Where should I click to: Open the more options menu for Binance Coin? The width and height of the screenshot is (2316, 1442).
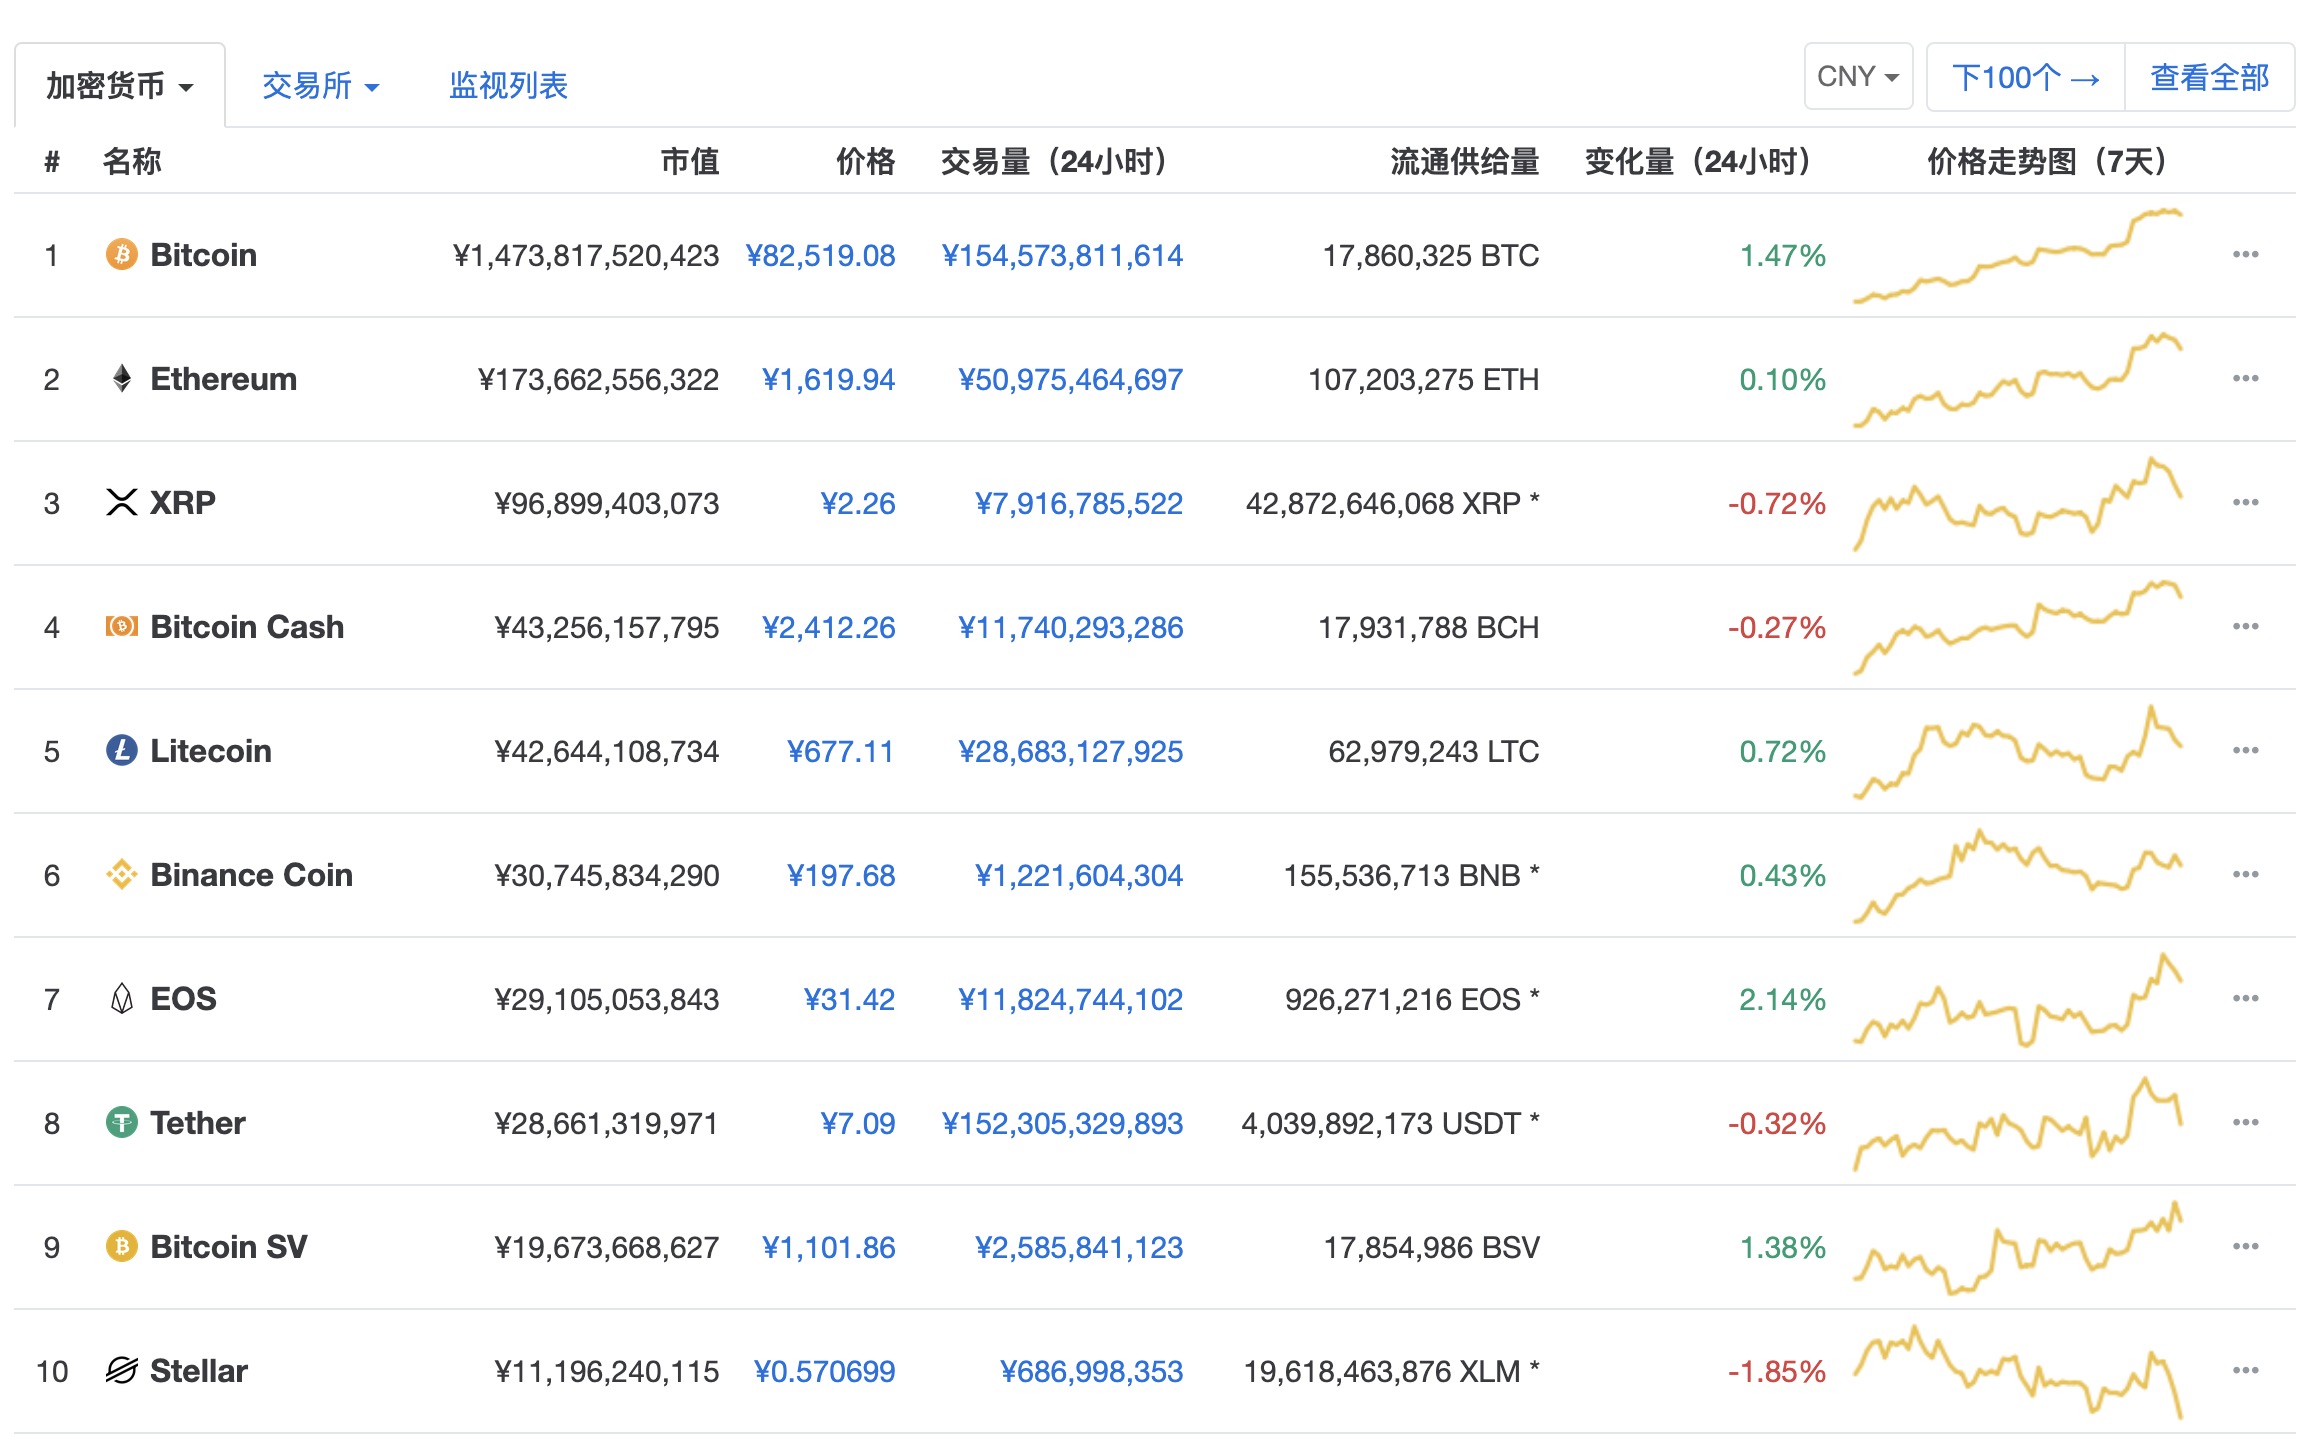(x=2245, y=875)
